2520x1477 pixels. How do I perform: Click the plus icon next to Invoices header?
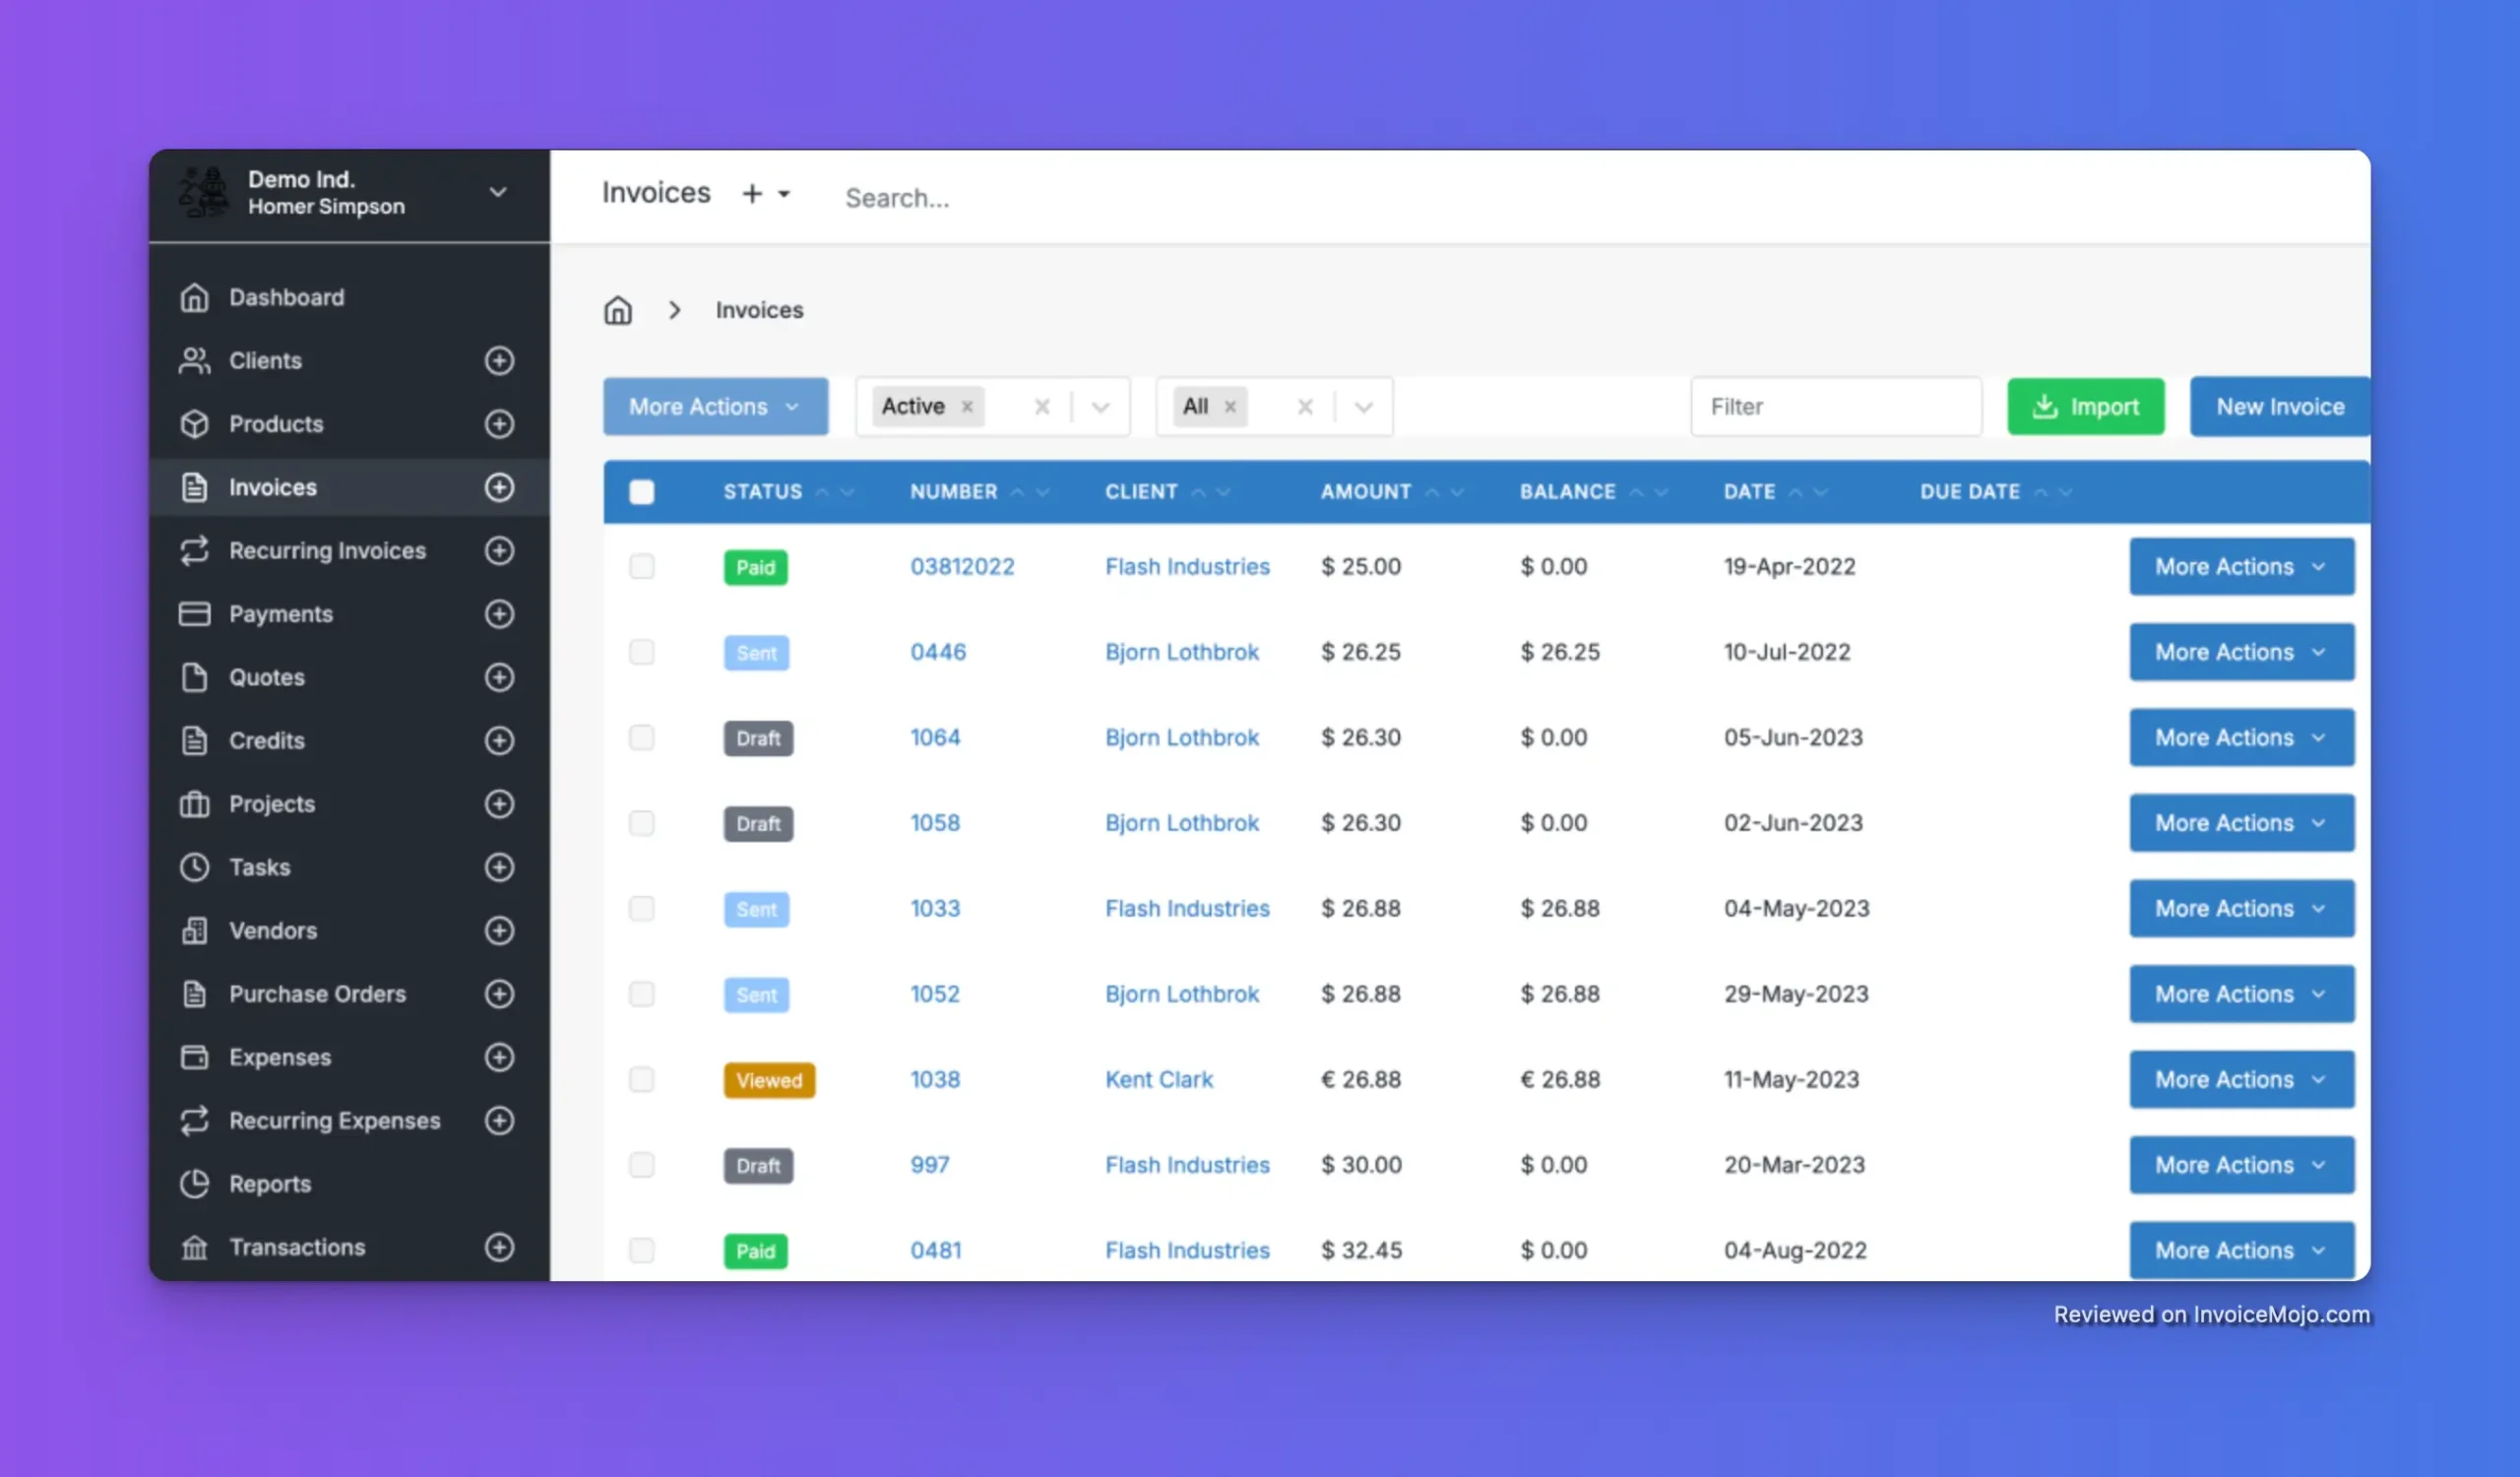click(752, 193)
